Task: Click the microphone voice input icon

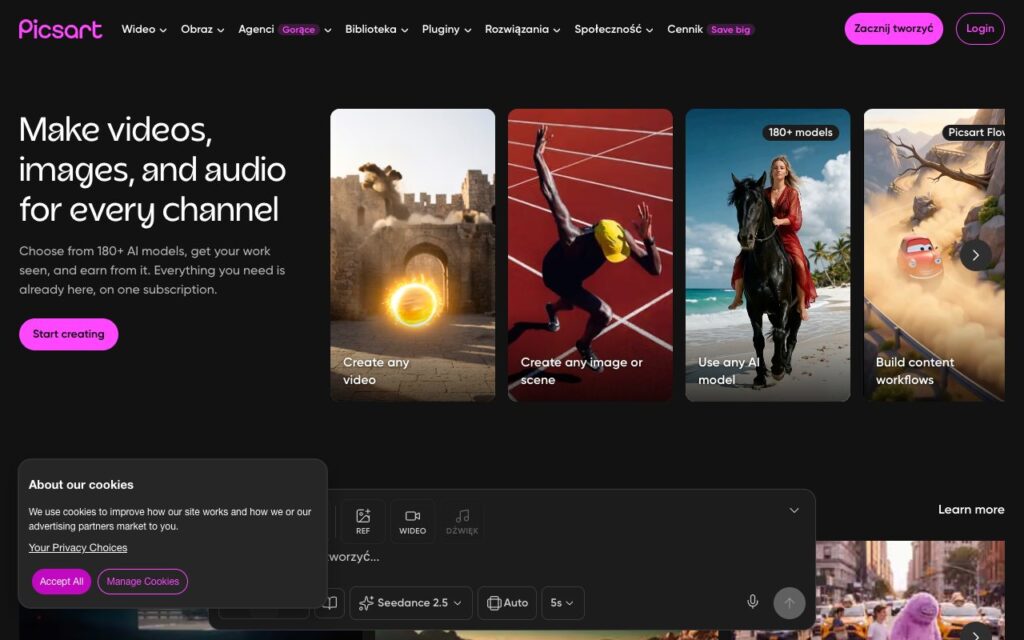Action: (752, 602)
